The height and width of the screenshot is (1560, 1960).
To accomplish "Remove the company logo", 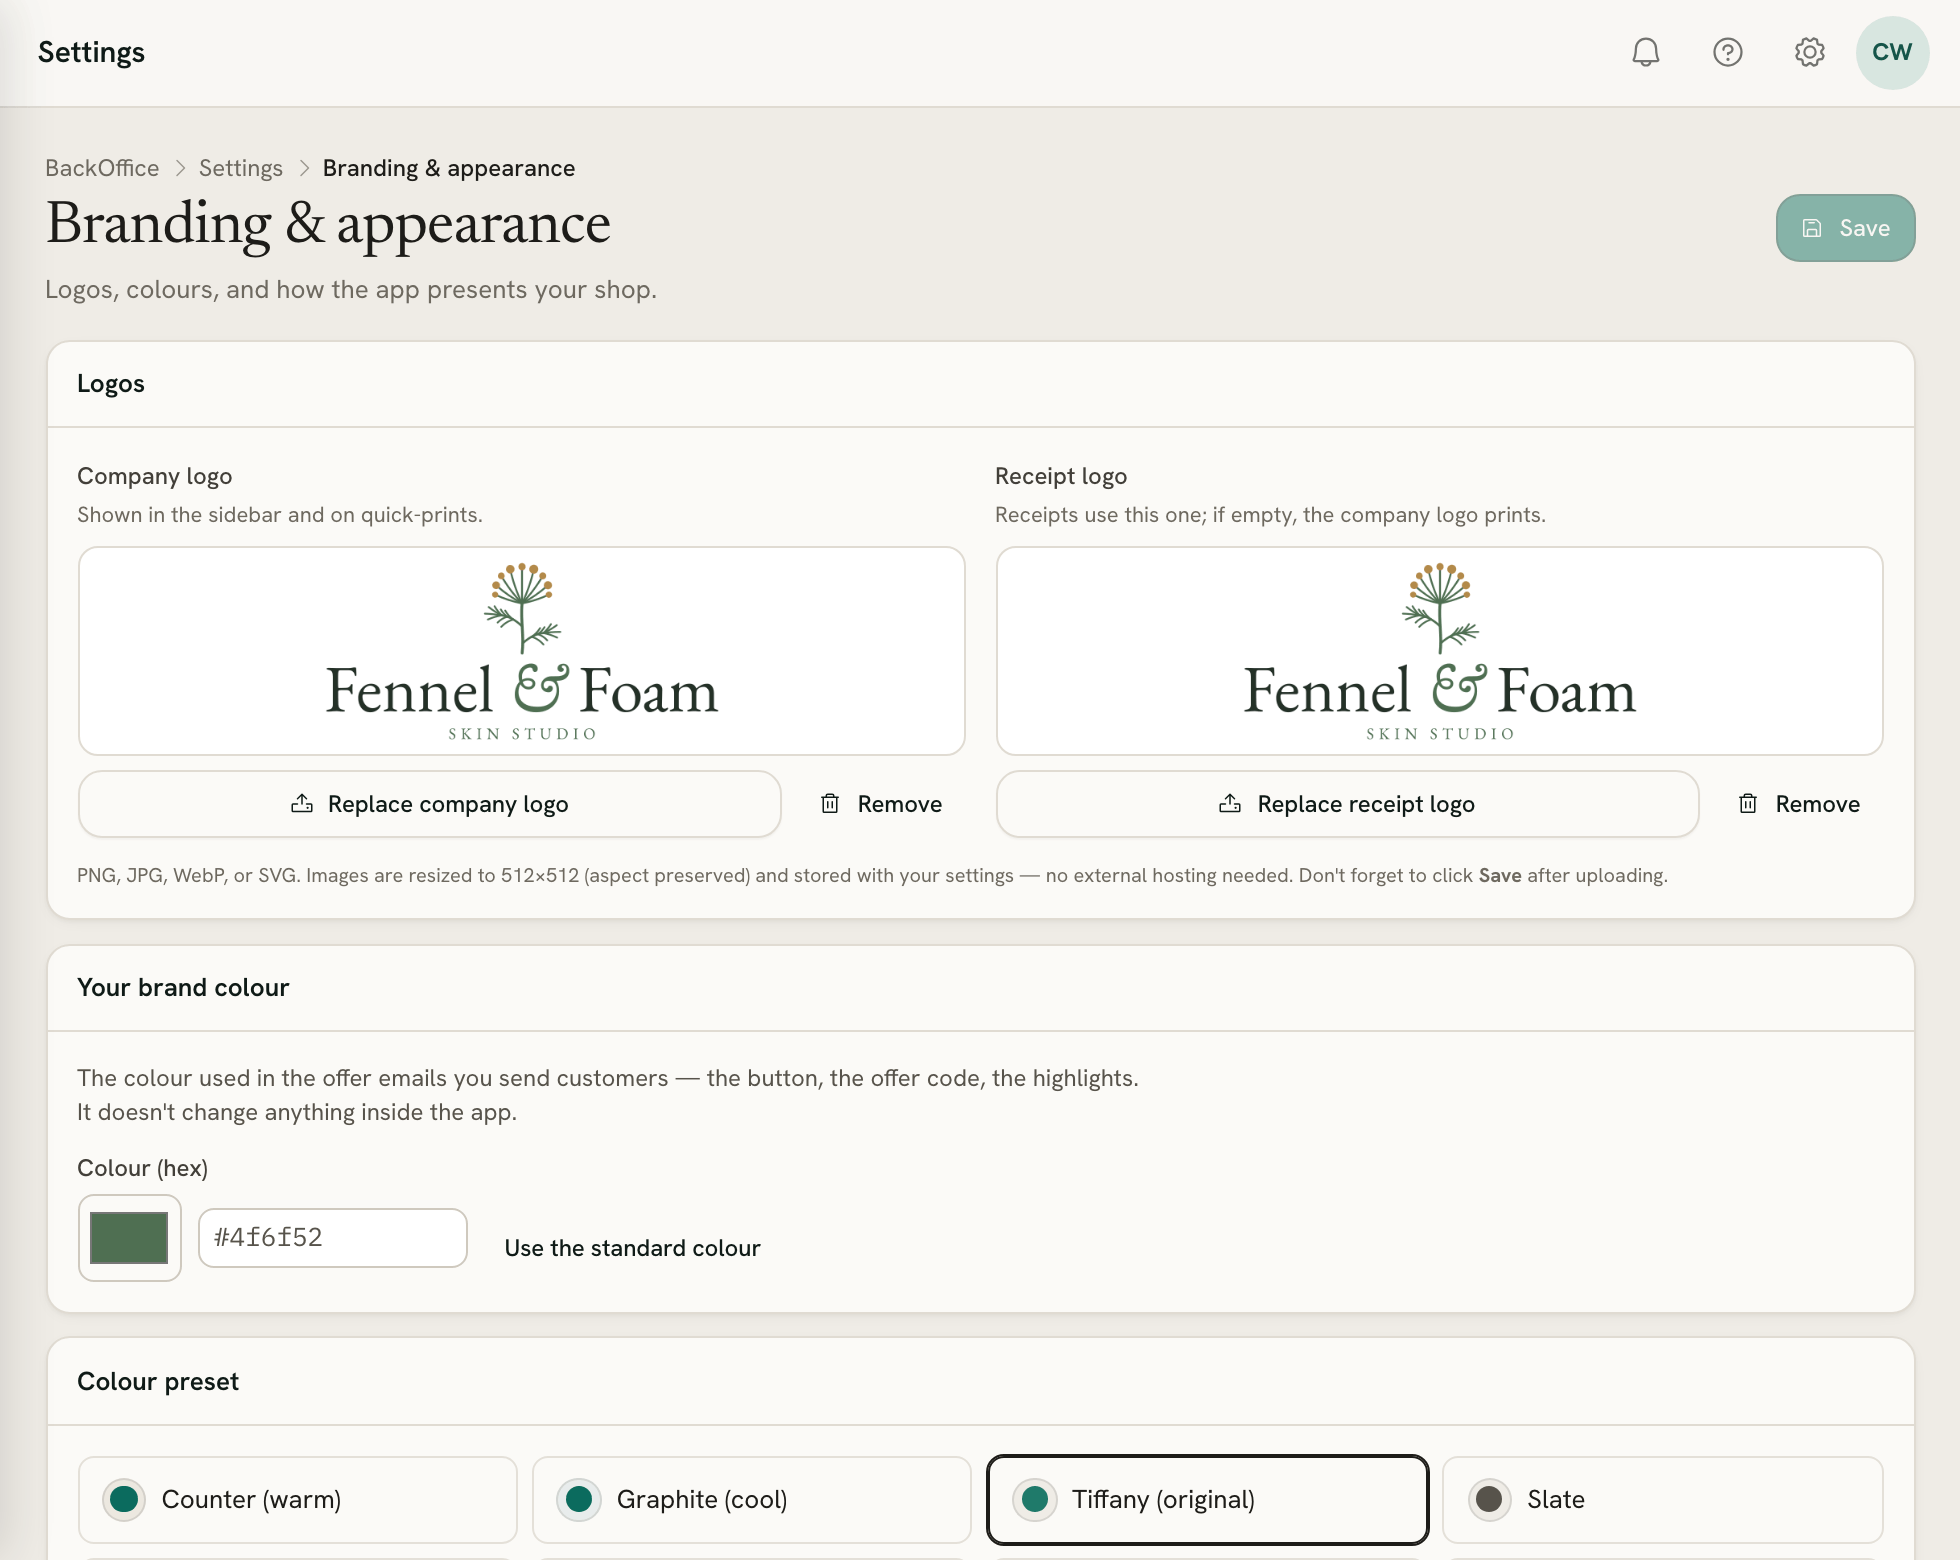I will click(x=881, y=804).
